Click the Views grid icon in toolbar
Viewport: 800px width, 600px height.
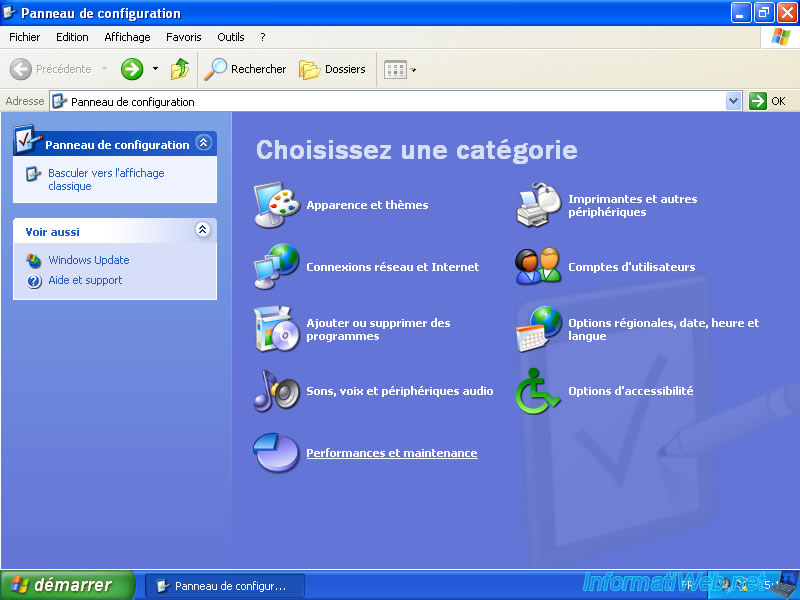[x=395, y=69]
